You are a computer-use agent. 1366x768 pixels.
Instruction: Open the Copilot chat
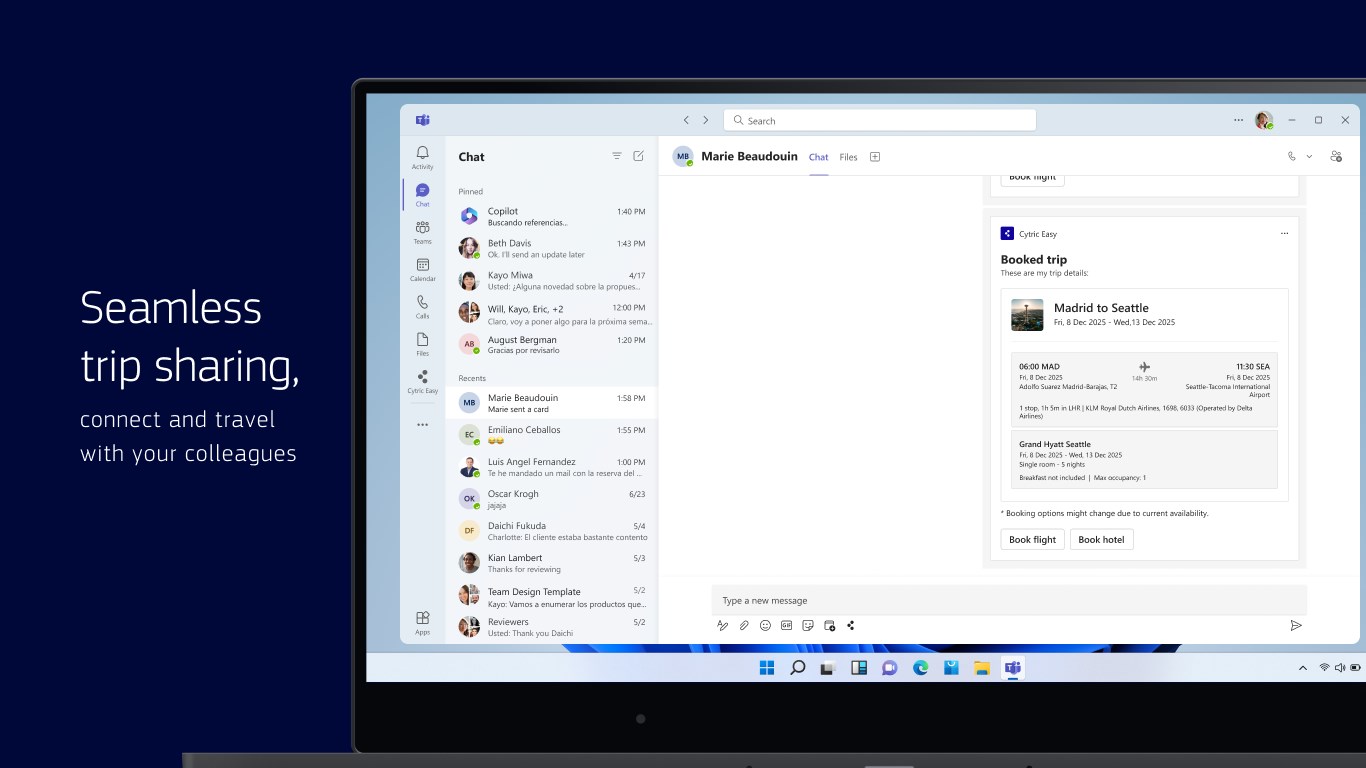(552, 216)
